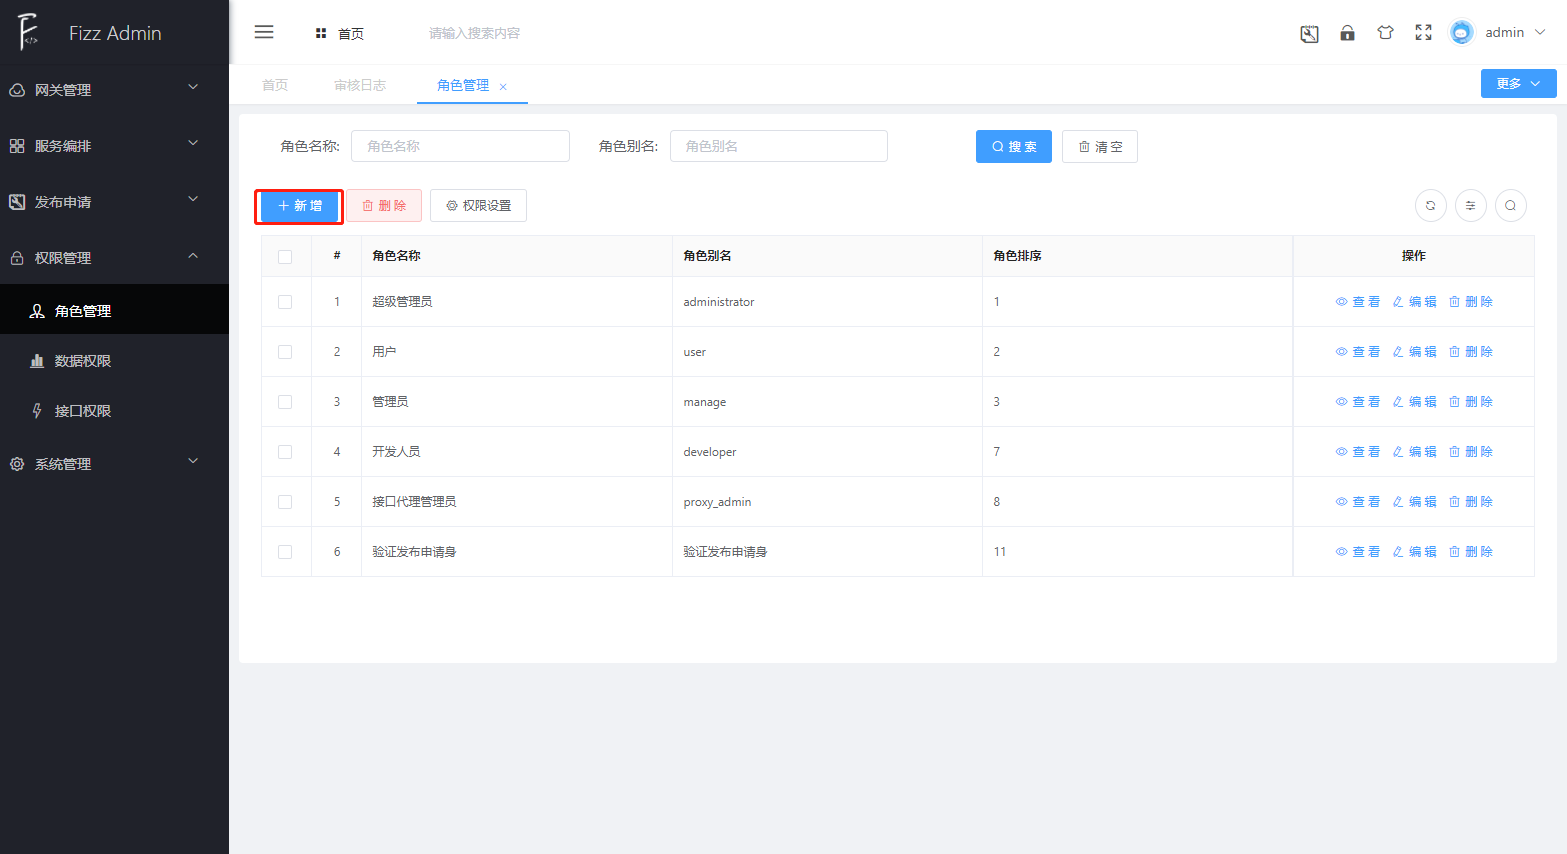Check the 用户 row checkbox
1567x854 pixels.
click(x=285, y=352)
